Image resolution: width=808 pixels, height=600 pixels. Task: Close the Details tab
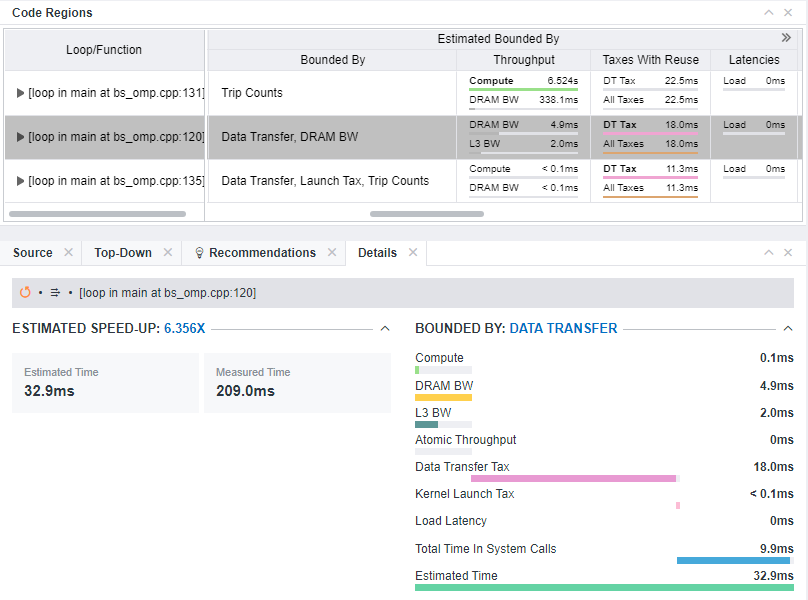412,253
